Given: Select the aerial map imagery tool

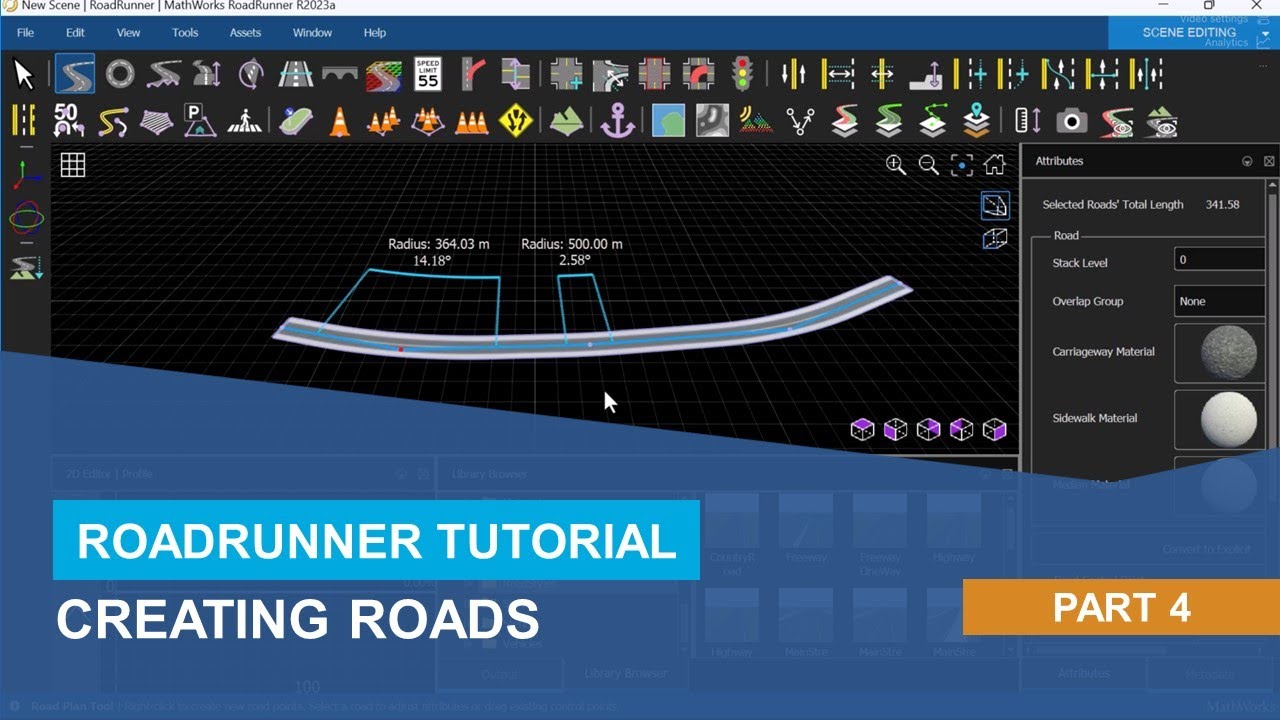Looking at the screenshot, I should 668,122.
